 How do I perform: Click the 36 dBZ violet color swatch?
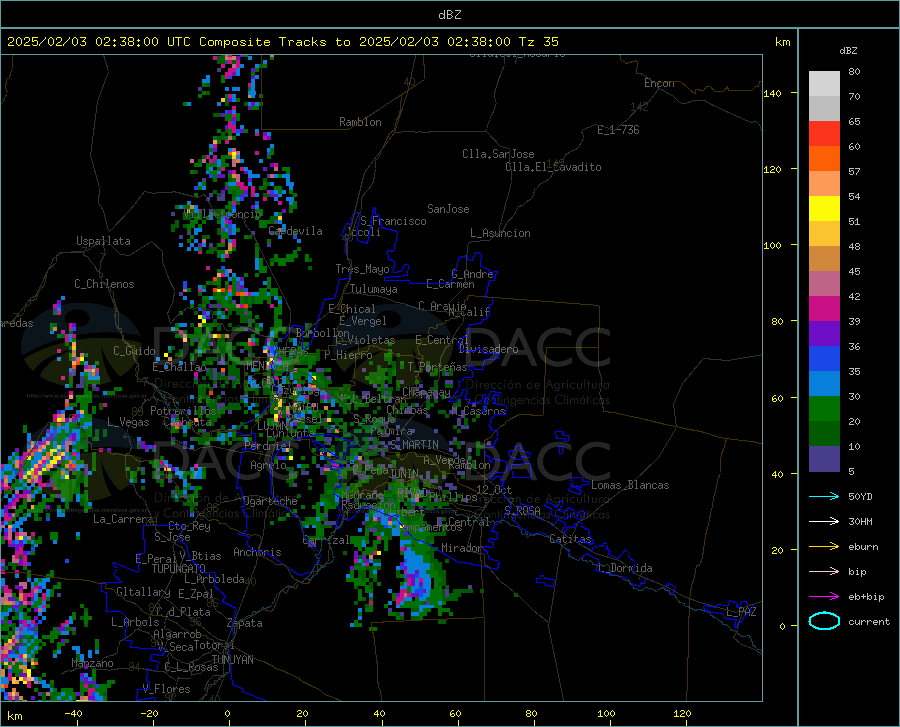tap(824, 333)
